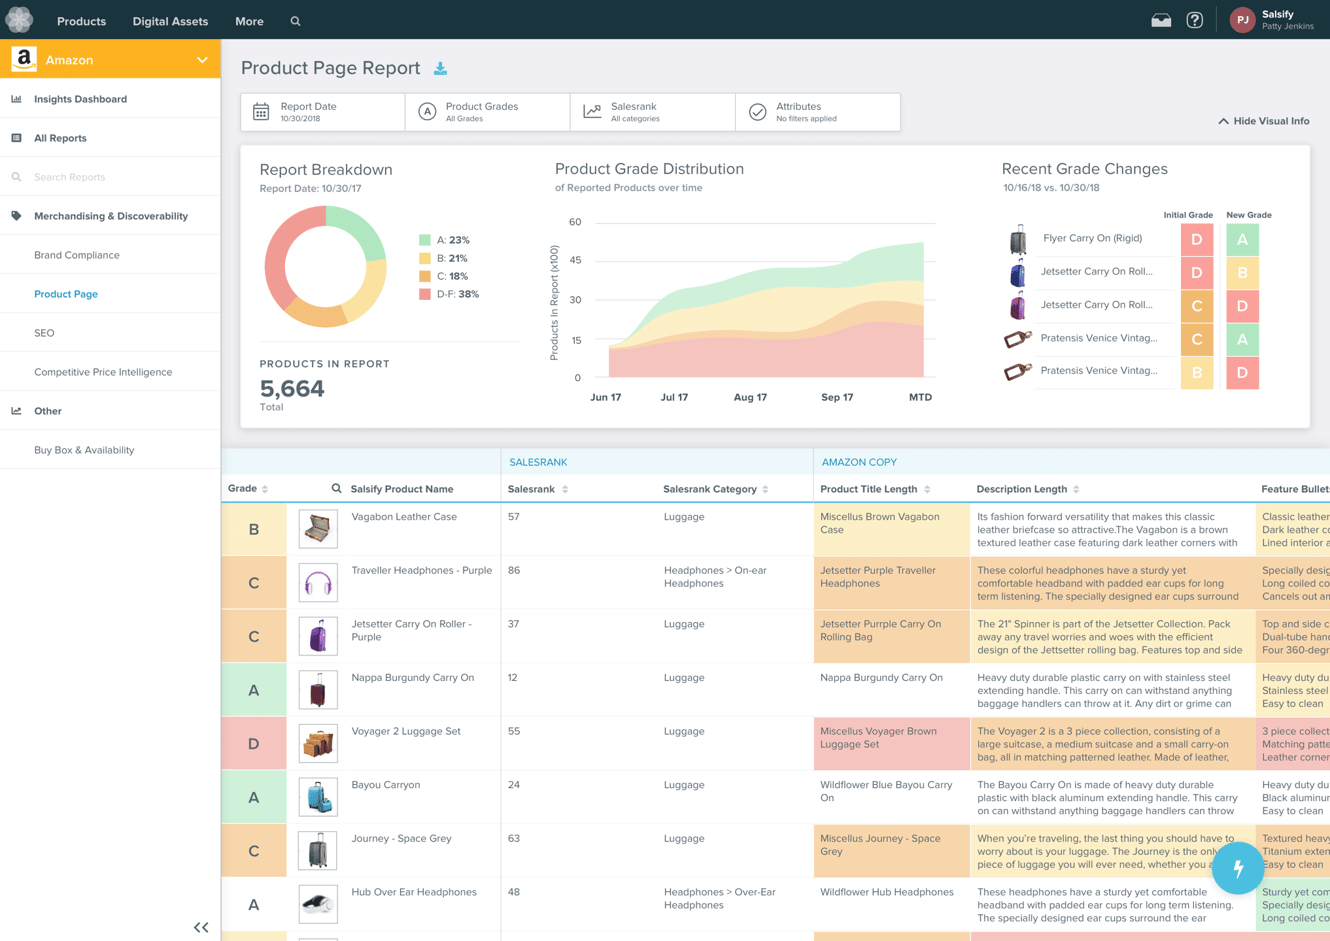Click the lightning bolt floating button
Image resolution: width=1330 pixels, height=941 pixels.
(1238, 868)
